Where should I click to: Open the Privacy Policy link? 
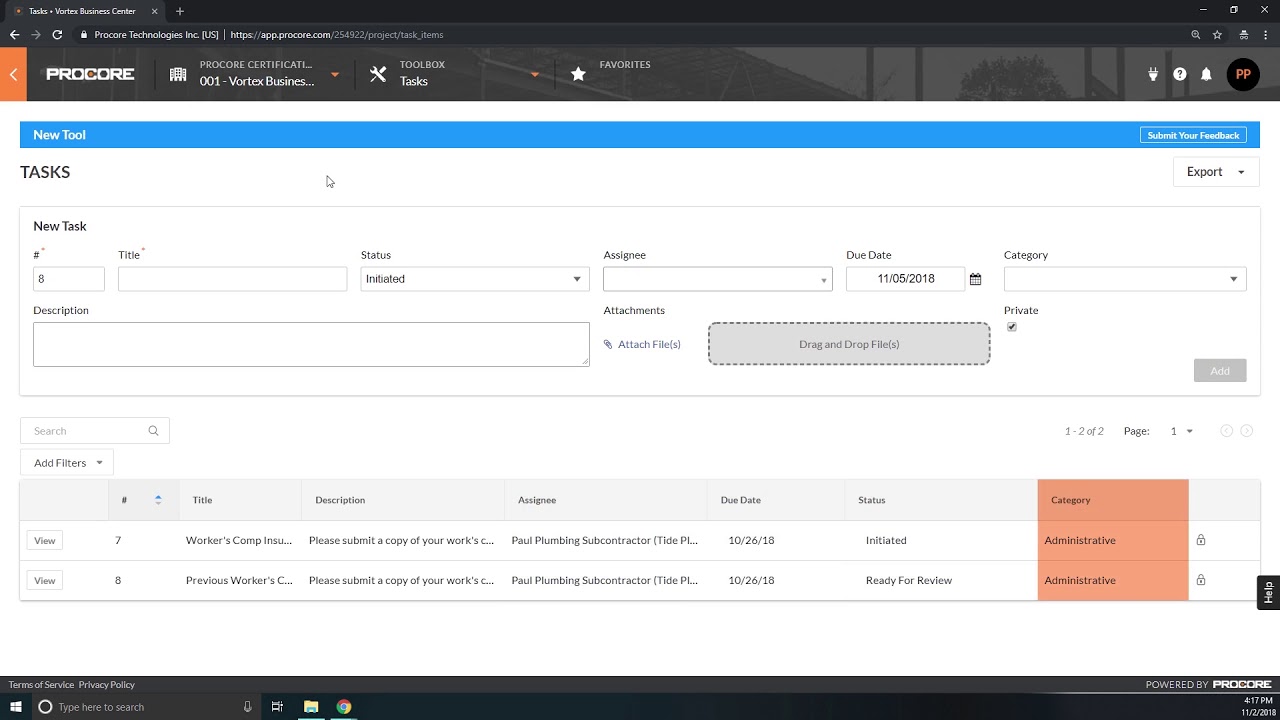click(x=107, y=685)
